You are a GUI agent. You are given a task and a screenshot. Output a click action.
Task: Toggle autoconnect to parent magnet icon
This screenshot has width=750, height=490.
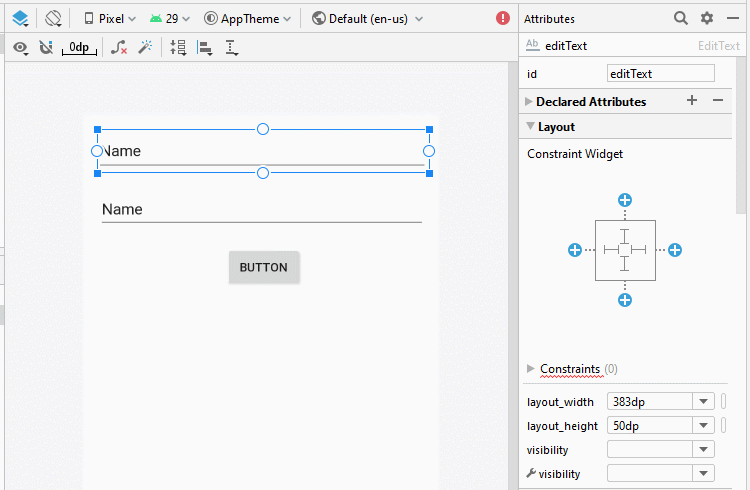pos(46,47)
